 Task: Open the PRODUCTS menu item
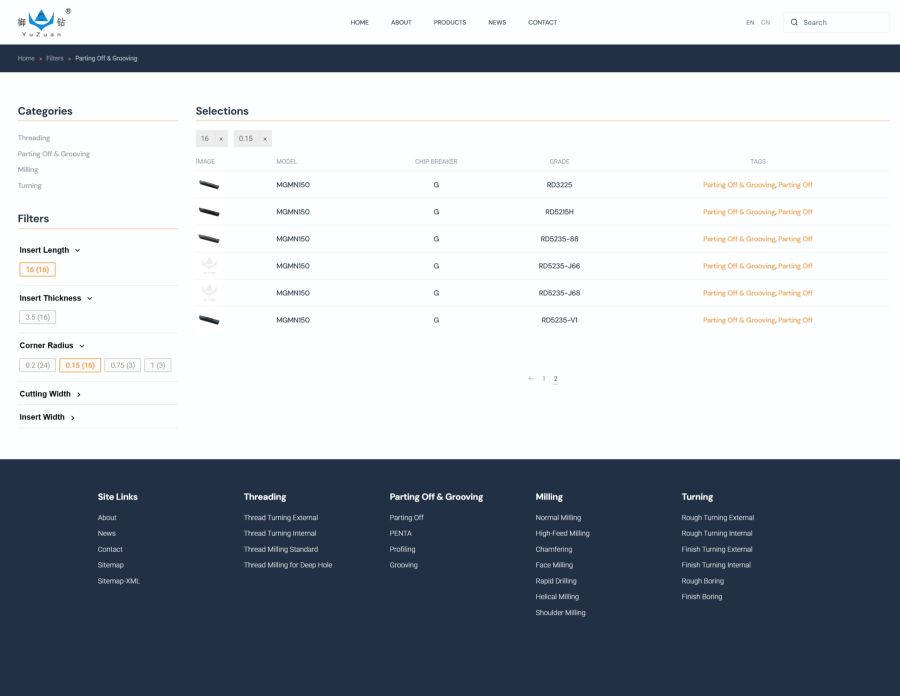(449, 22)
